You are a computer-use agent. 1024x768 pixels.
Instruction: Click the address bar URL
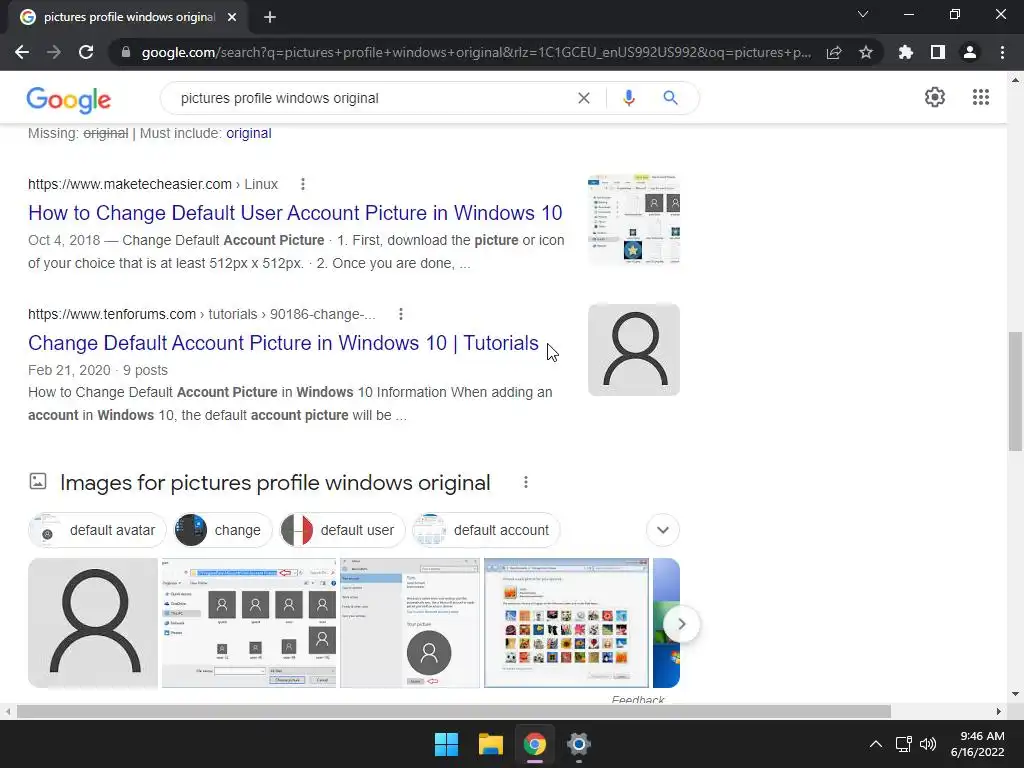[x=476, y=52]
